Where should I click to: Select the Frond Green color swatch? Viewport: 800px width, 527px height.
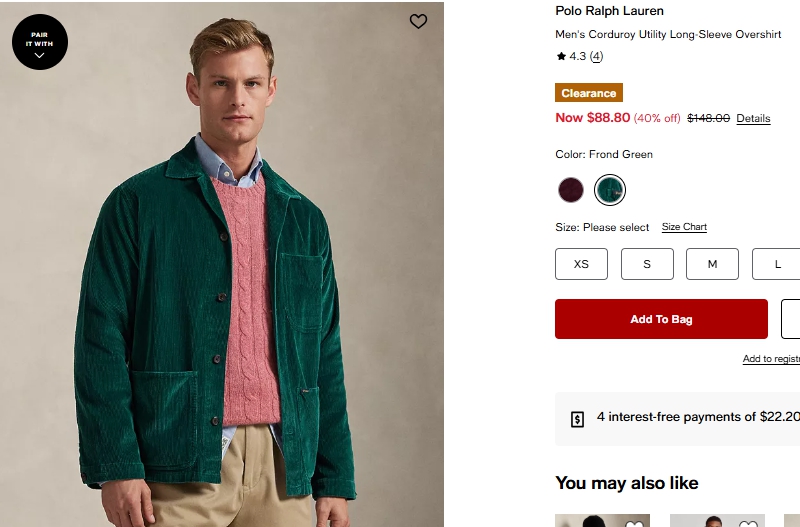(x=610, y=189)
